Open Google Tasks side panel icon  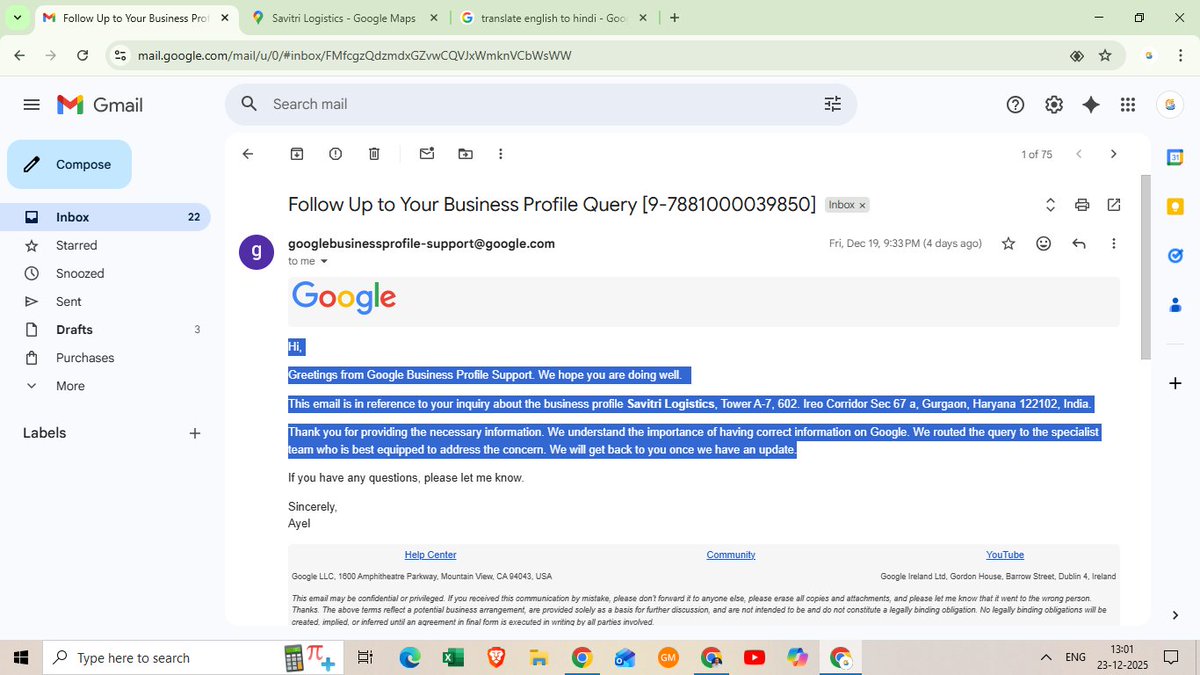[x=1176, y=255]
